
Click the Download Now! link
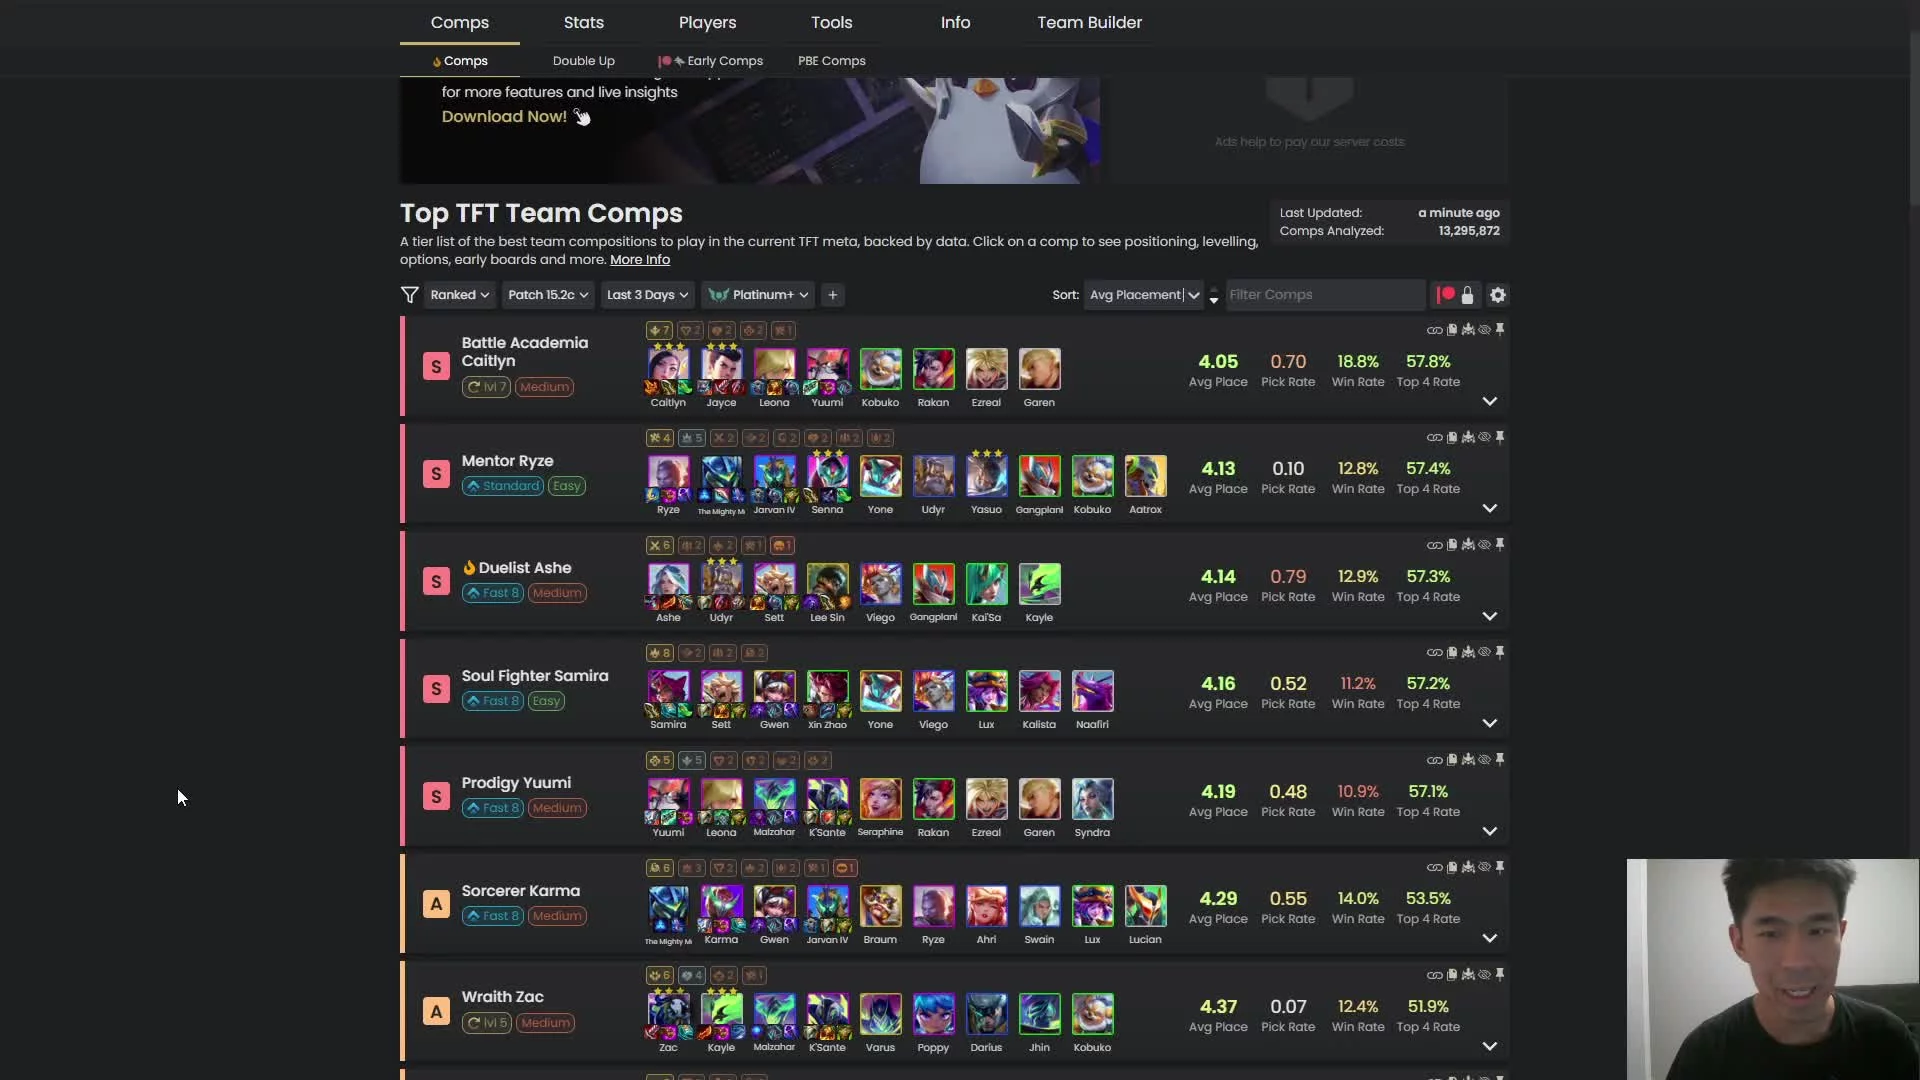tap(504, 117)
